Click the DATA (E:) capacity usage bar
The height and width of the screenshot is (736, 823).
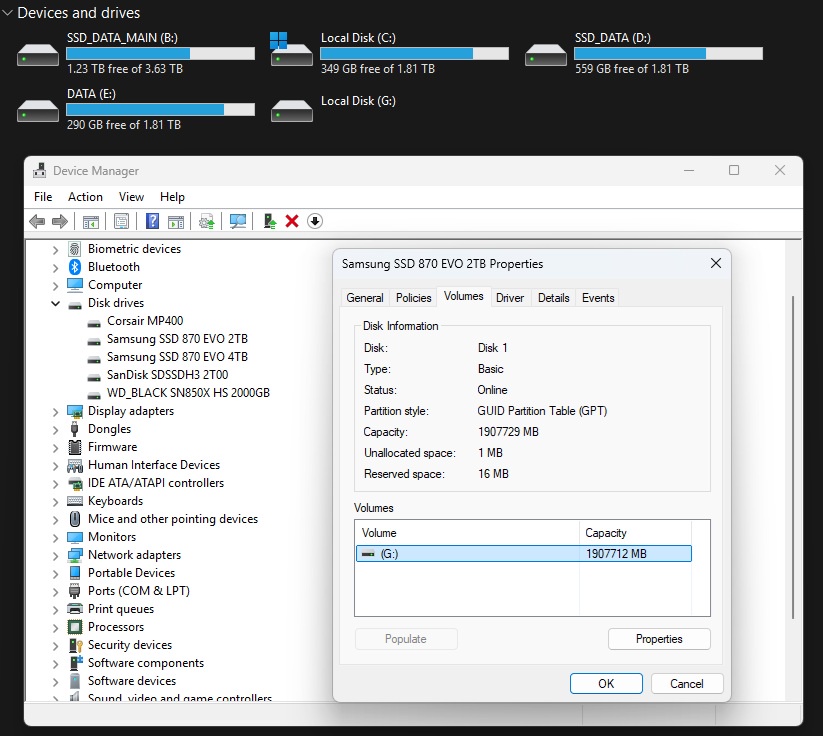(x=161, y=109)
